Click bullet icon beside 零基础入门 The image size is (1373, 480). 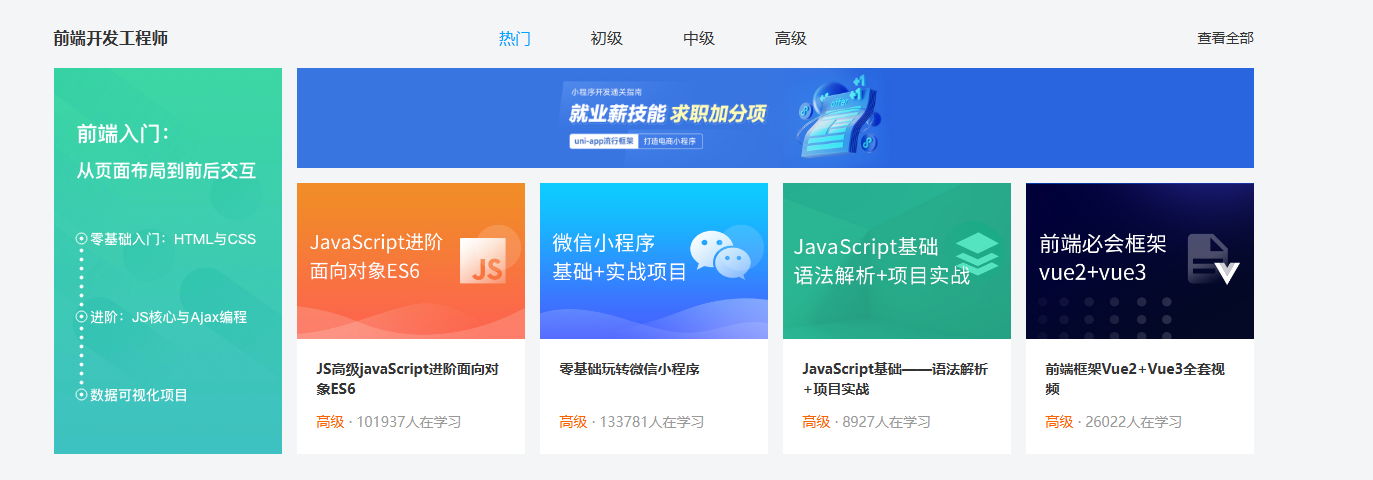[x=81, y=239]
